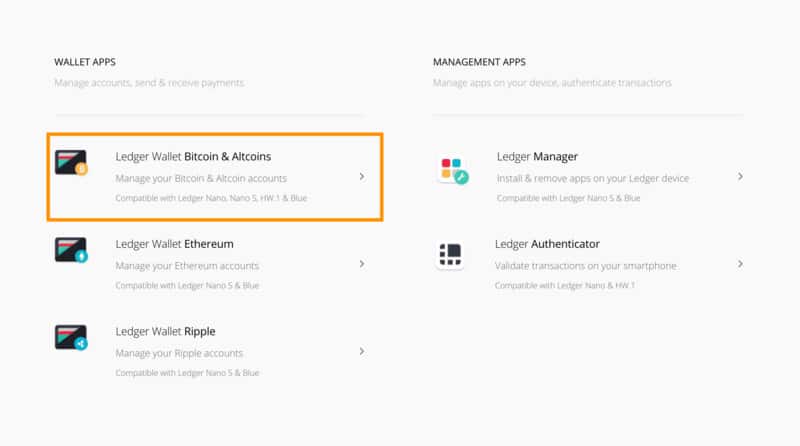Click the Ripple wallet icon

pos(71,337)
